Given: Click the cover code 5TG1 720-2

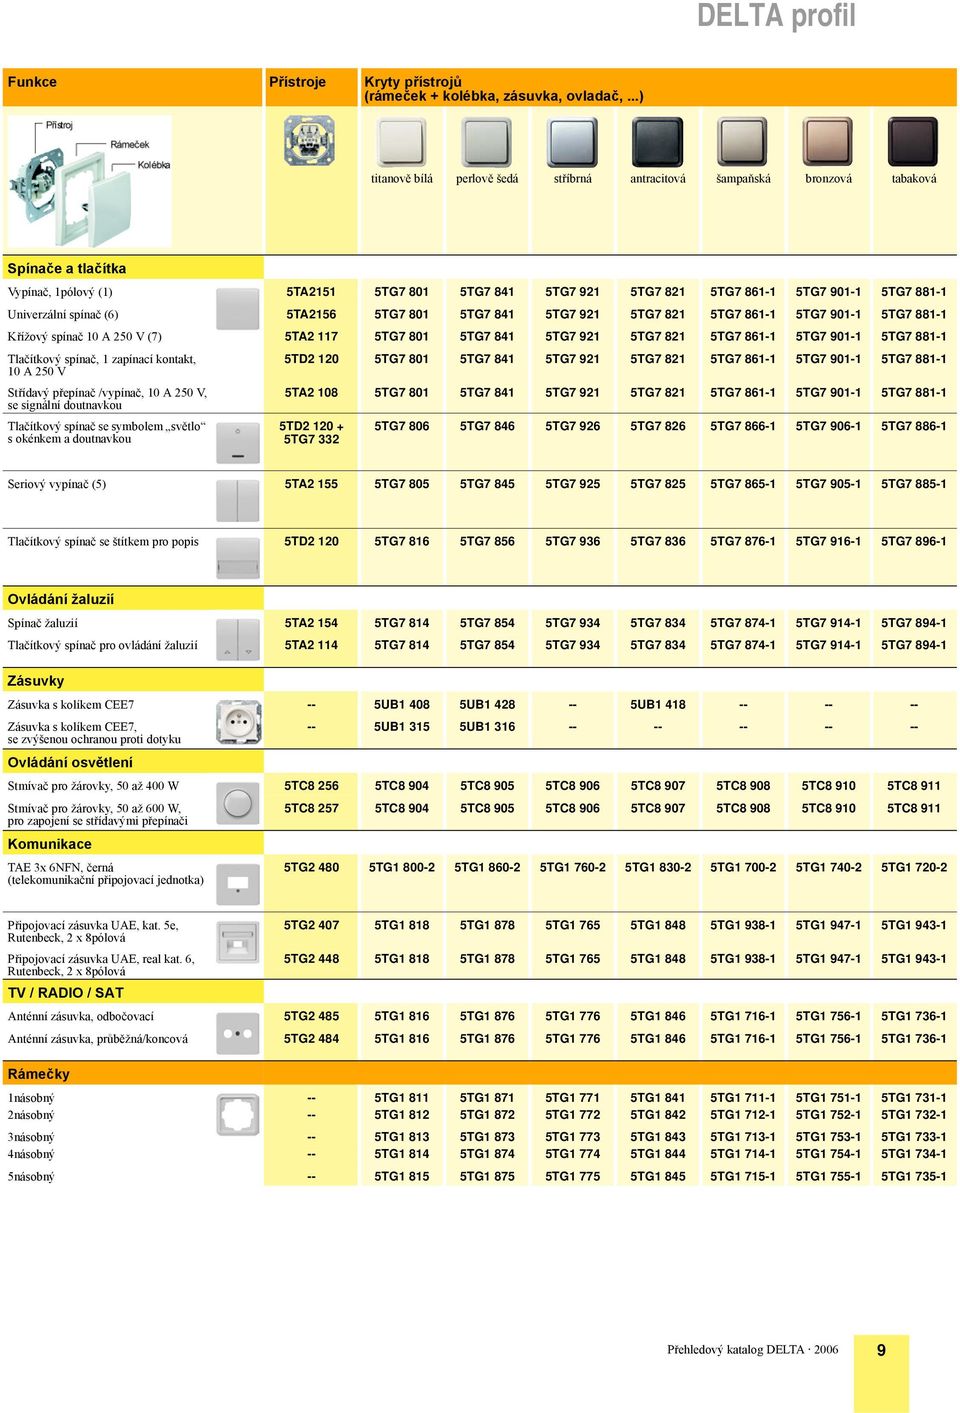Looking at the screenshot, I should [914, 867].
